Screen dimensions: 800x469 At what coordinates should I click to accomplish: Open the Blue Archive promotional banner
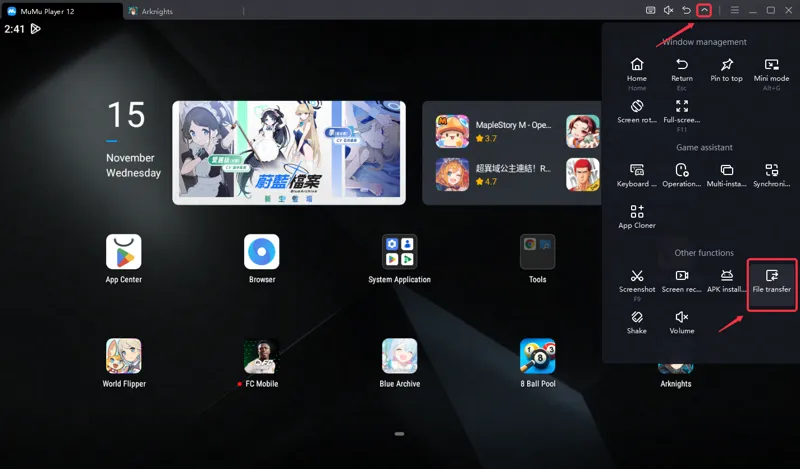pos(289,153)
